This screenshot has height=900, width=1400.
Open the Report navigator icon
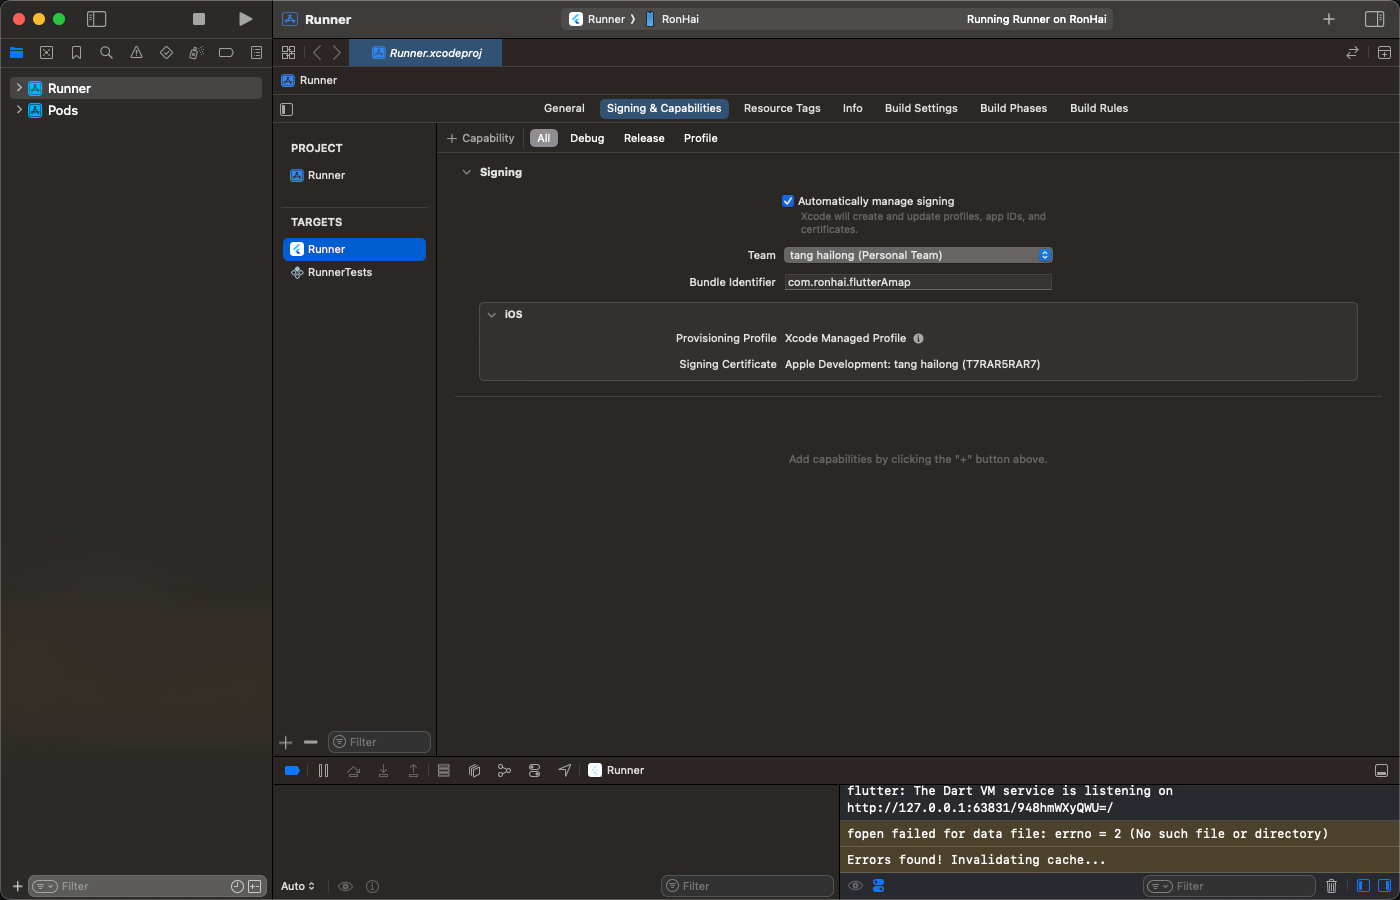click(x=256, y=53)
